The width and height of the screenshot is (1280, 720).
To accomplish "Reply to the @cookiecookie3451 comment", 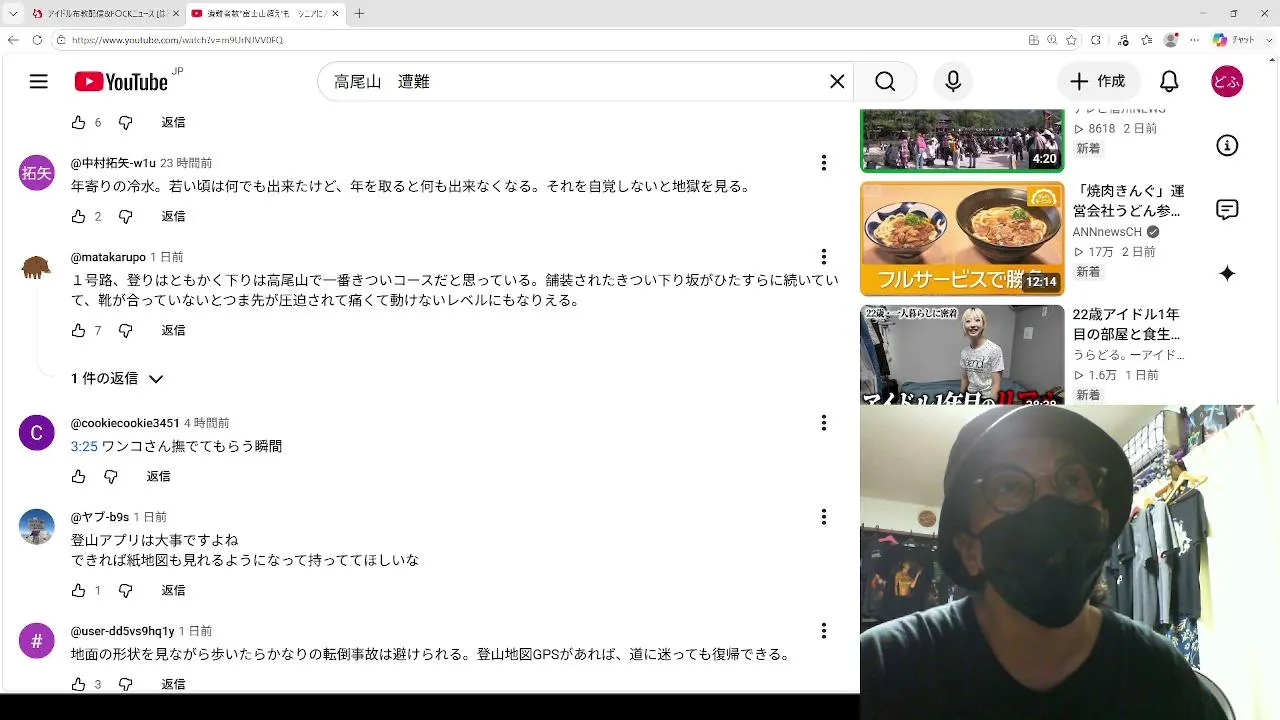I will coord(159,476).
